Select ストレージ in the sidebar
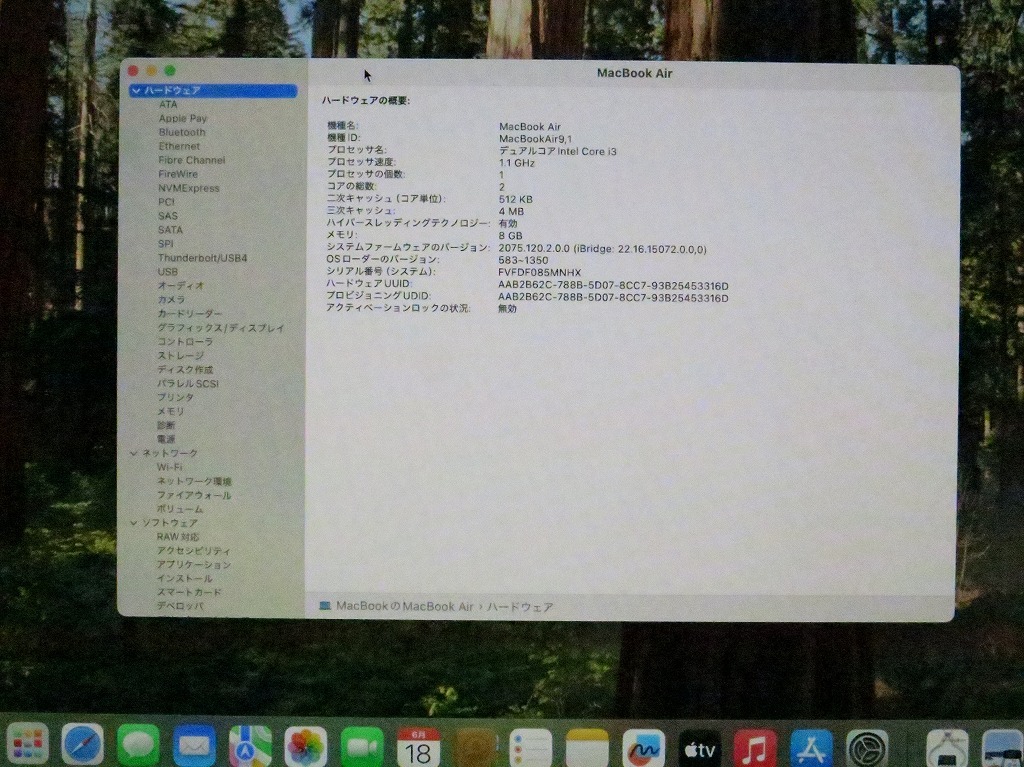1024x767 pixels. click(x=180, y=355)
